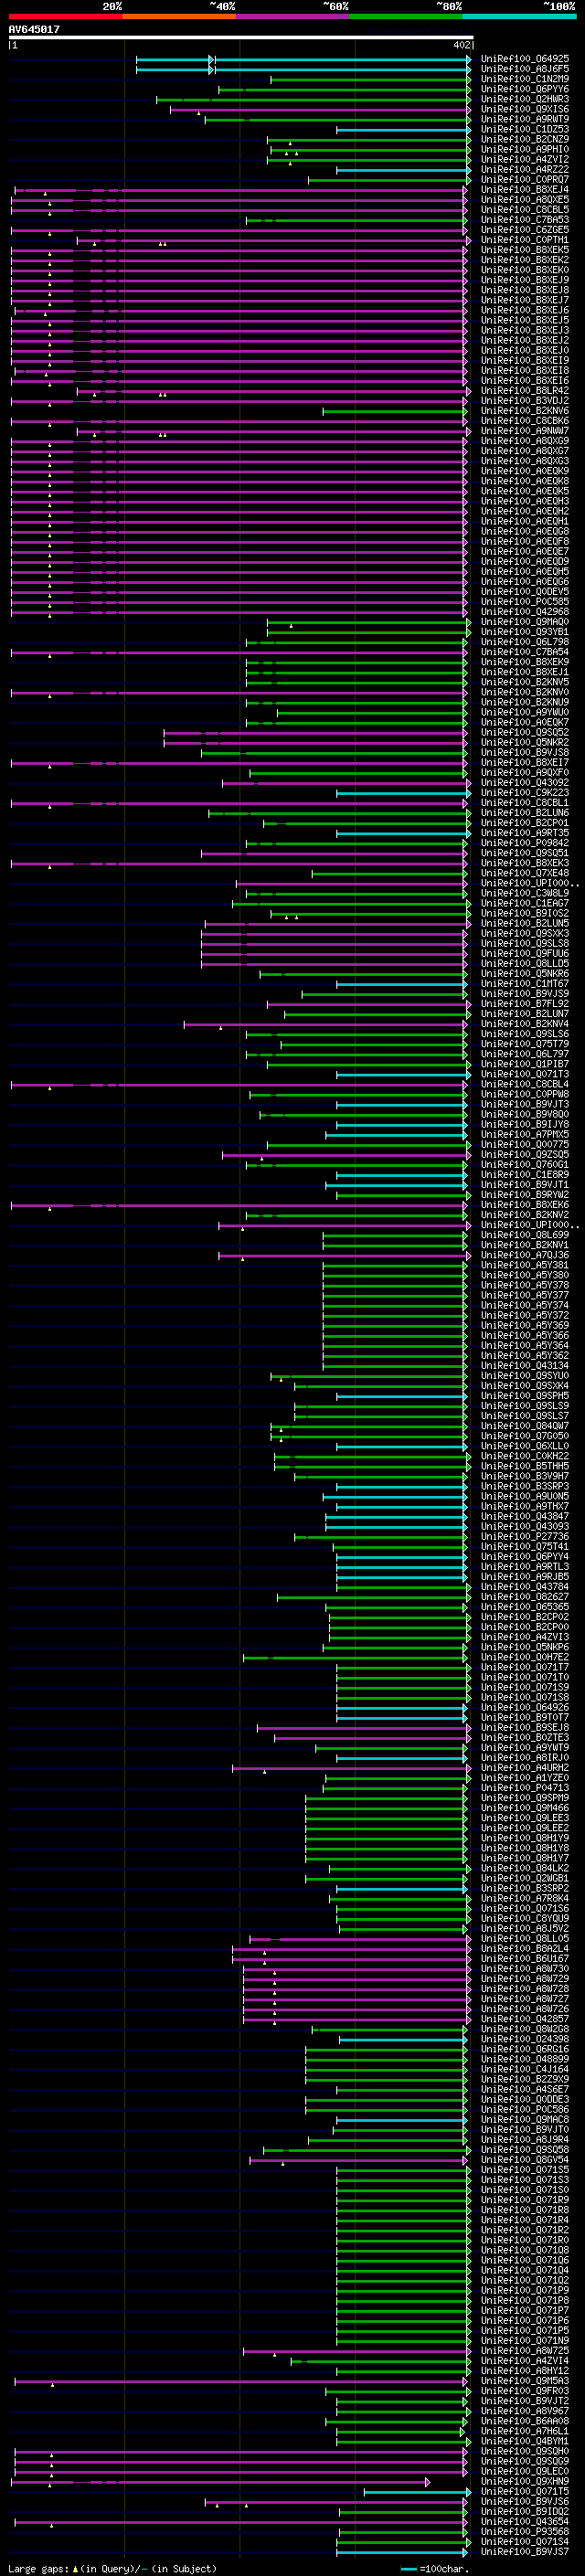Screen dimensions: 585x2576
Task: Select label UniRef100_A9THX7
Action: (525, 1506)
